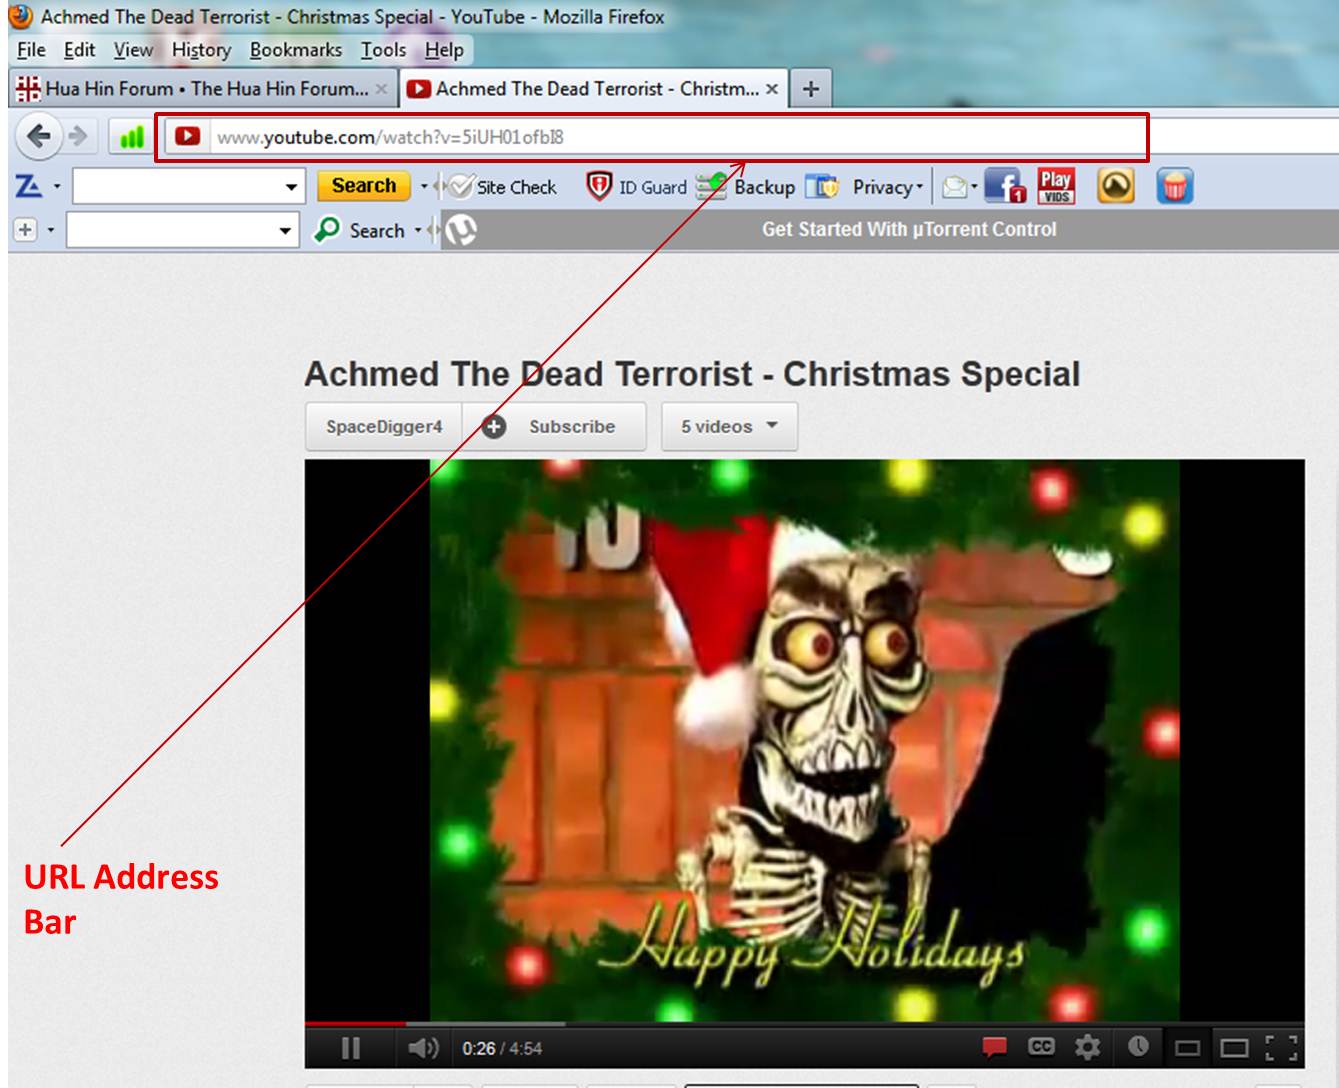This screenshot has height=1088, width=1339.
Task: Go back with the browser Back arrow
Action: tap(39, 136)
